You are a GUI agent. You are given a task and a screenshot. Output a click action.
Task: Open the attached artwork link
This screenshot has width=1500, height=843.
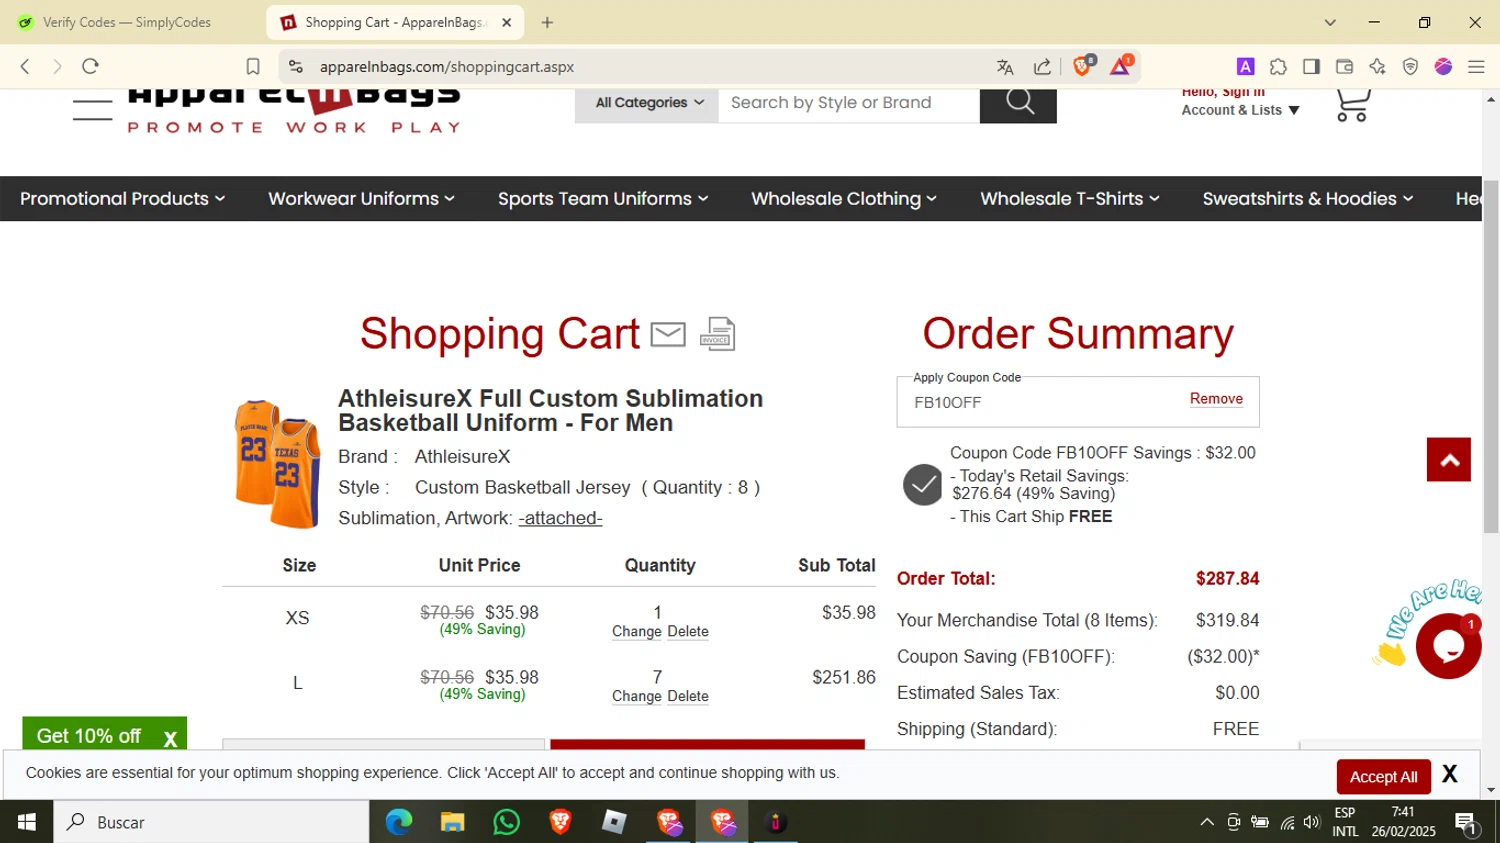pyautogui.click(x=560, y=518)
